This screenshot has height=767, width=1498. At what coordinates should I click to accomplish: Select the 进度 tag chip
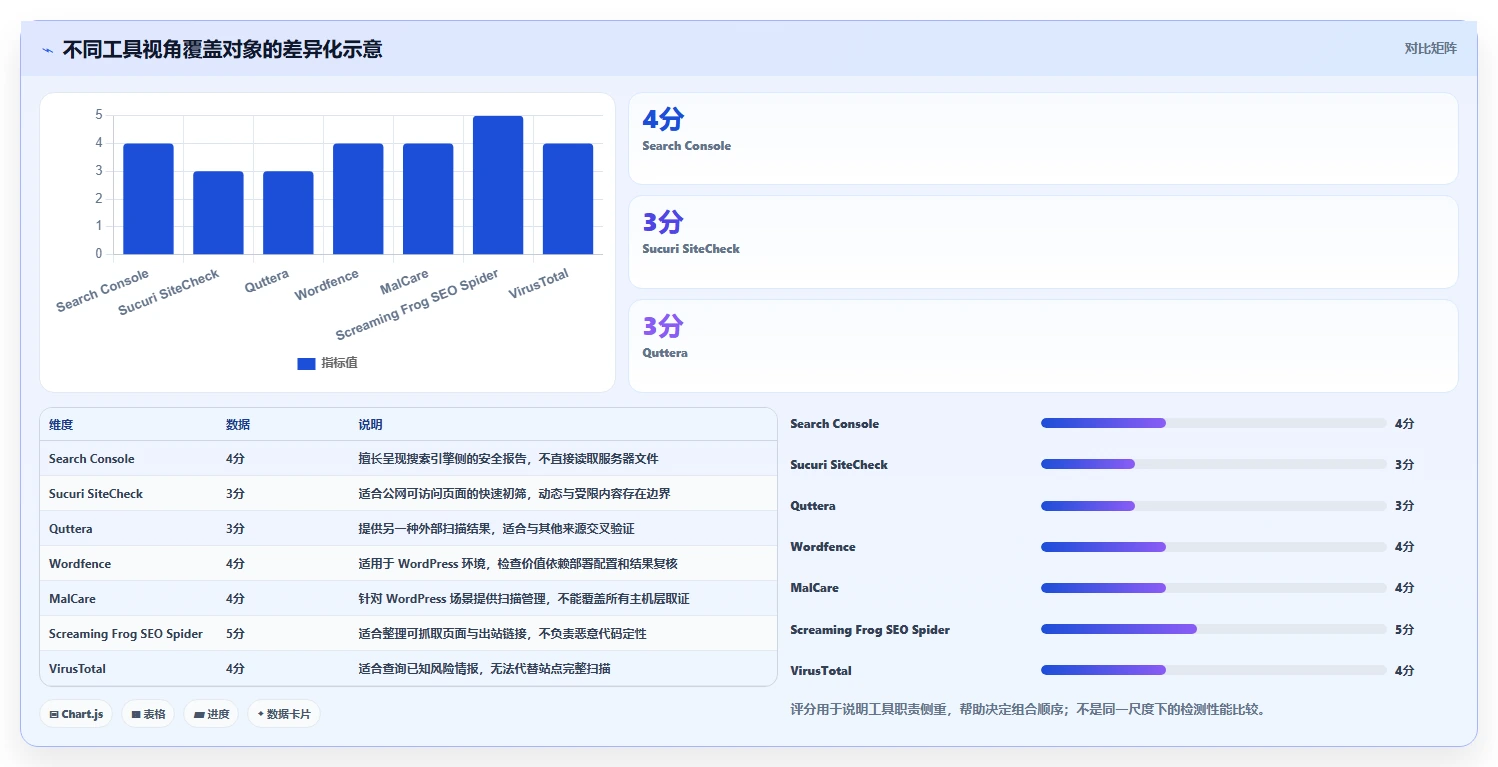coord(211,714)
